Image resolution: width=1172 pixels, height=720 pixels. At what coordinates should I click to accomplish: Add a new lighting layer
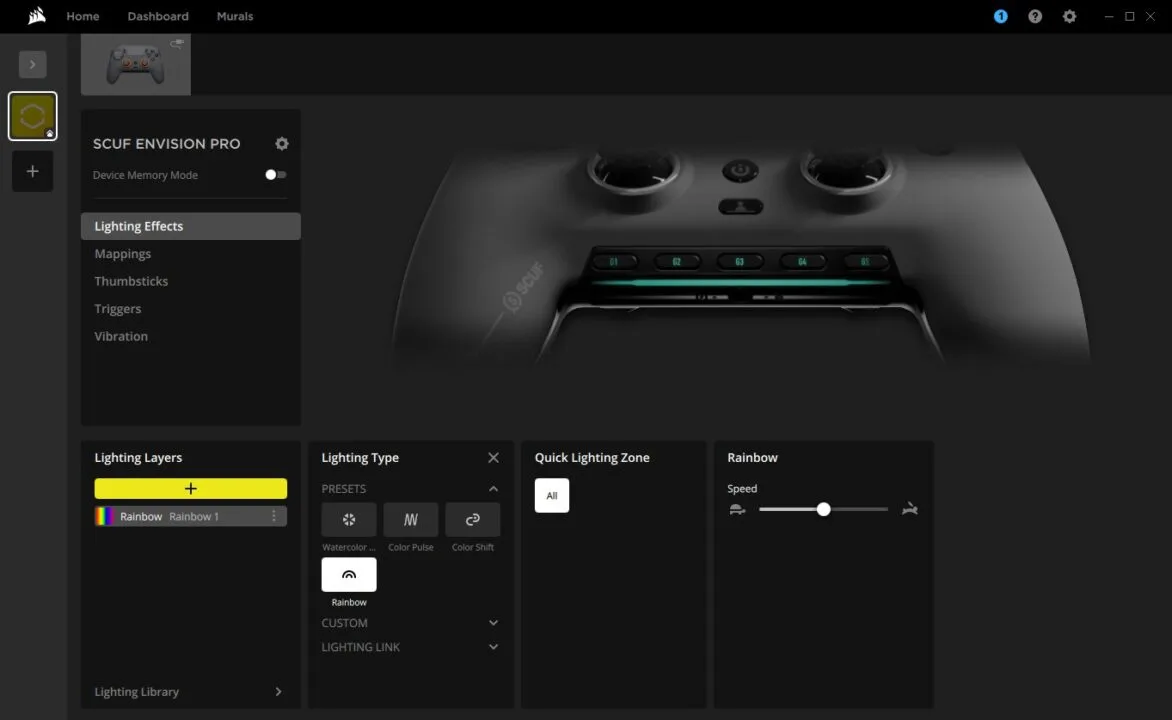pyautogui.click(x=190, y=488)
